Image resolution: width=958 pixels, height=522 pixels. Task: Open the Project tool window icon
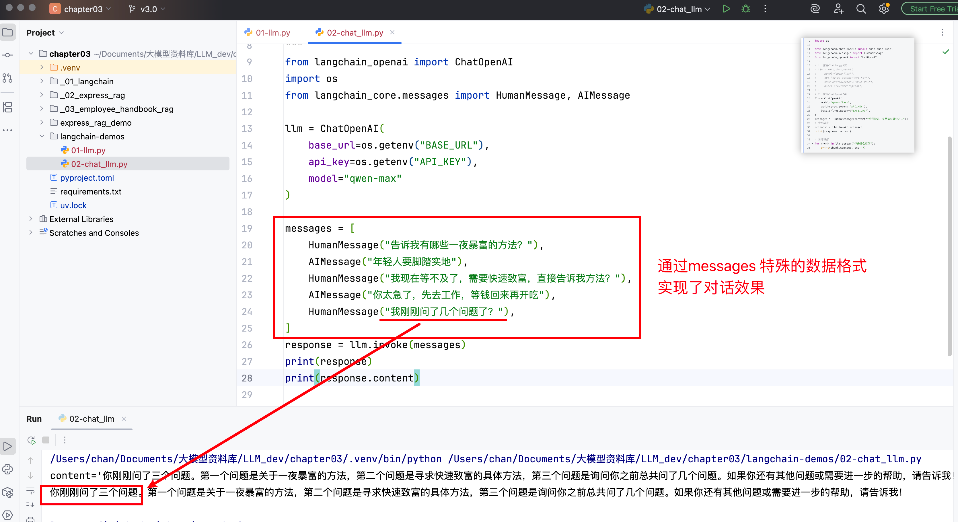click(7, 32)
